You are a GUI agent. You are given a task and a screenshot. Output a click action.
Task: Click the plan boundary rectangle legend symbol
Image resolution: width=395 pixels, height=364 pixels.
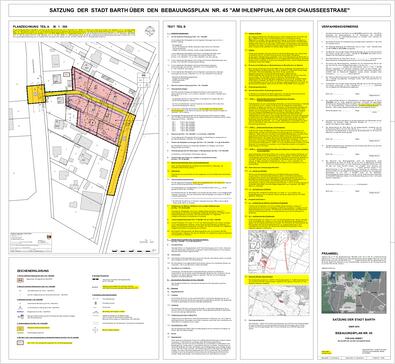coord(20,343)
